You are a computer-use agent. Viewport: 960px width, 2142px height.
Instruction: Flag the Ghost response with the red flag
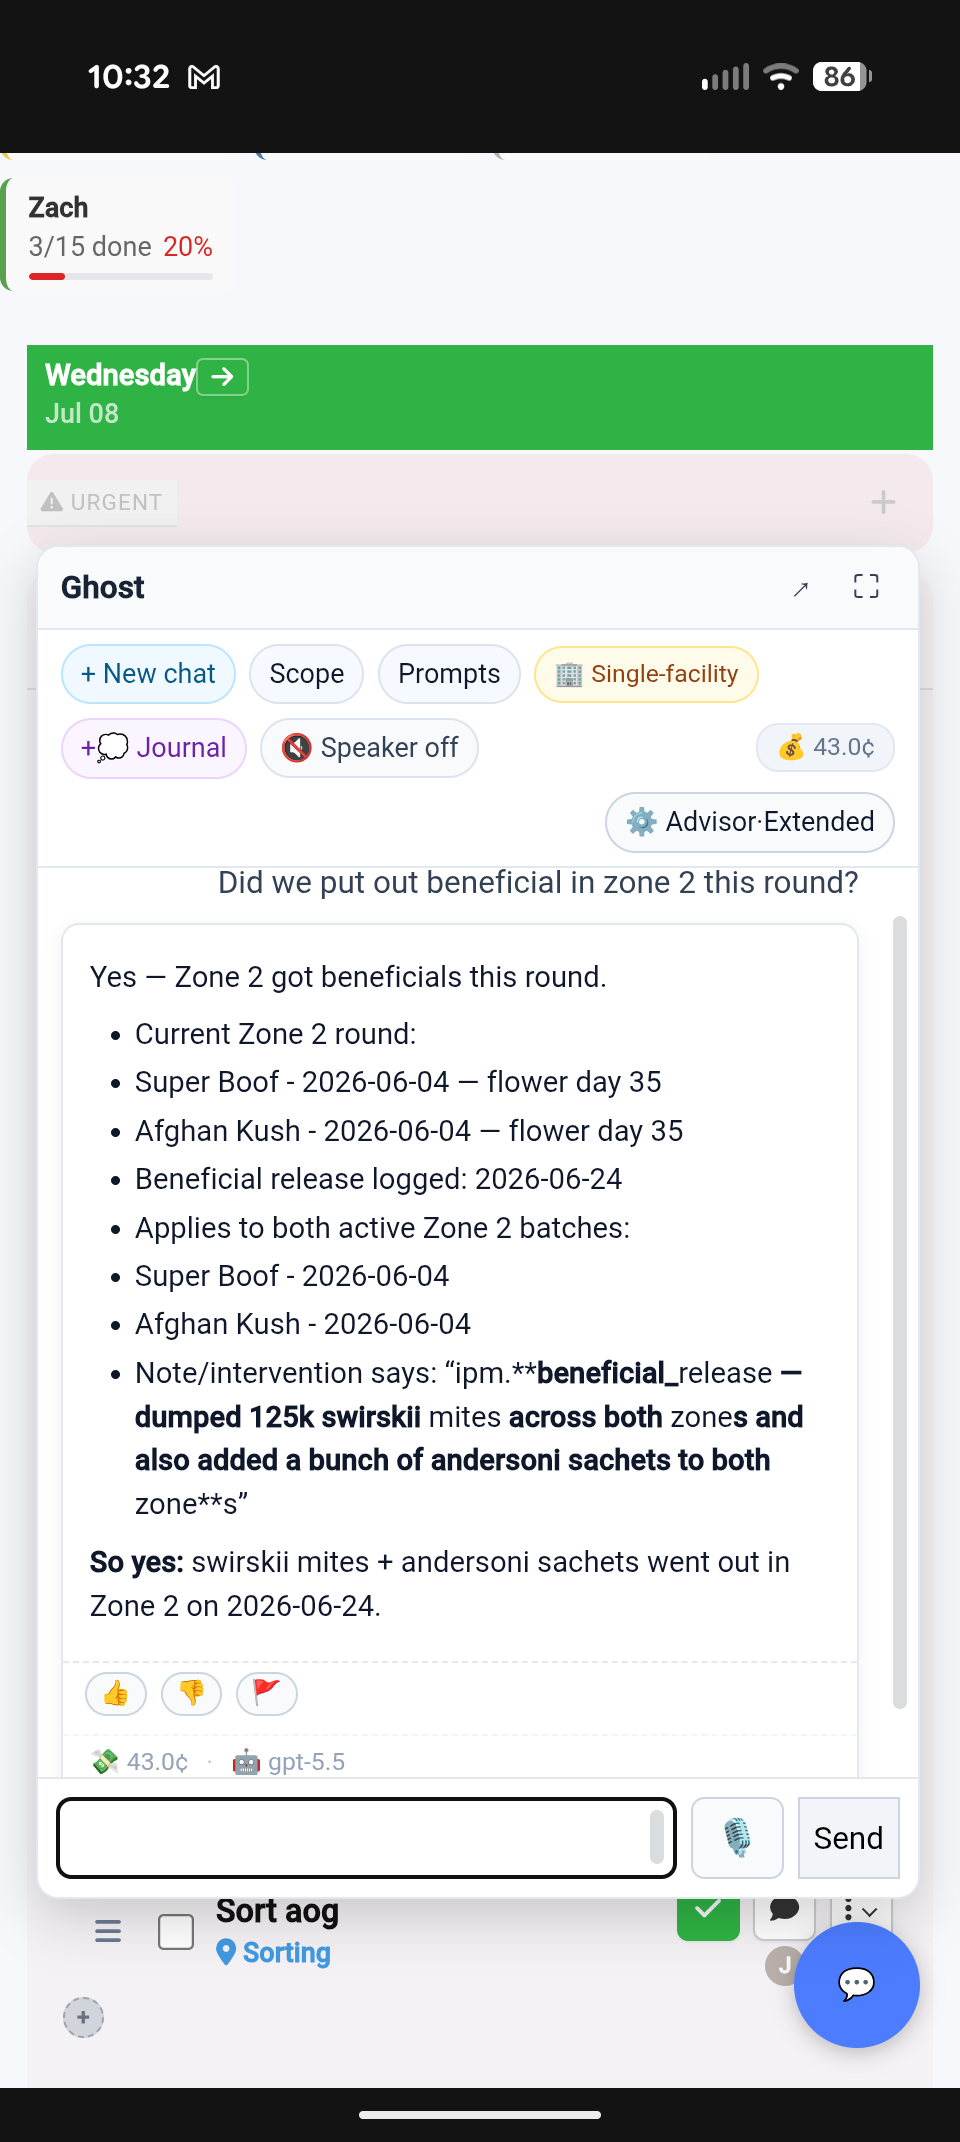[x=266, y=1693]
